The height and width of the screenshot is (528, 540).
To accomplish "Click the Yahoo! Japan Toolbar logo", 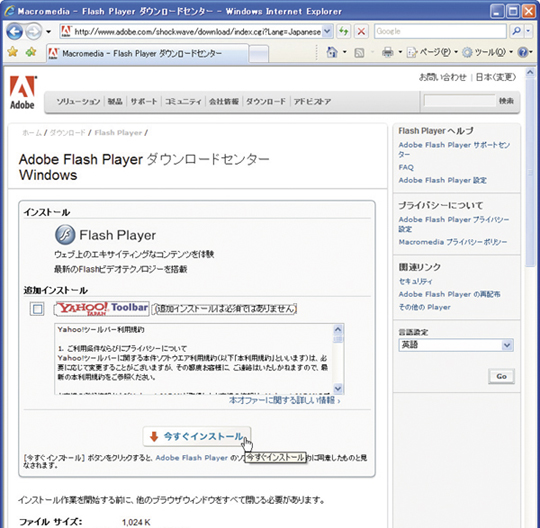I will [x=102, y=308].
